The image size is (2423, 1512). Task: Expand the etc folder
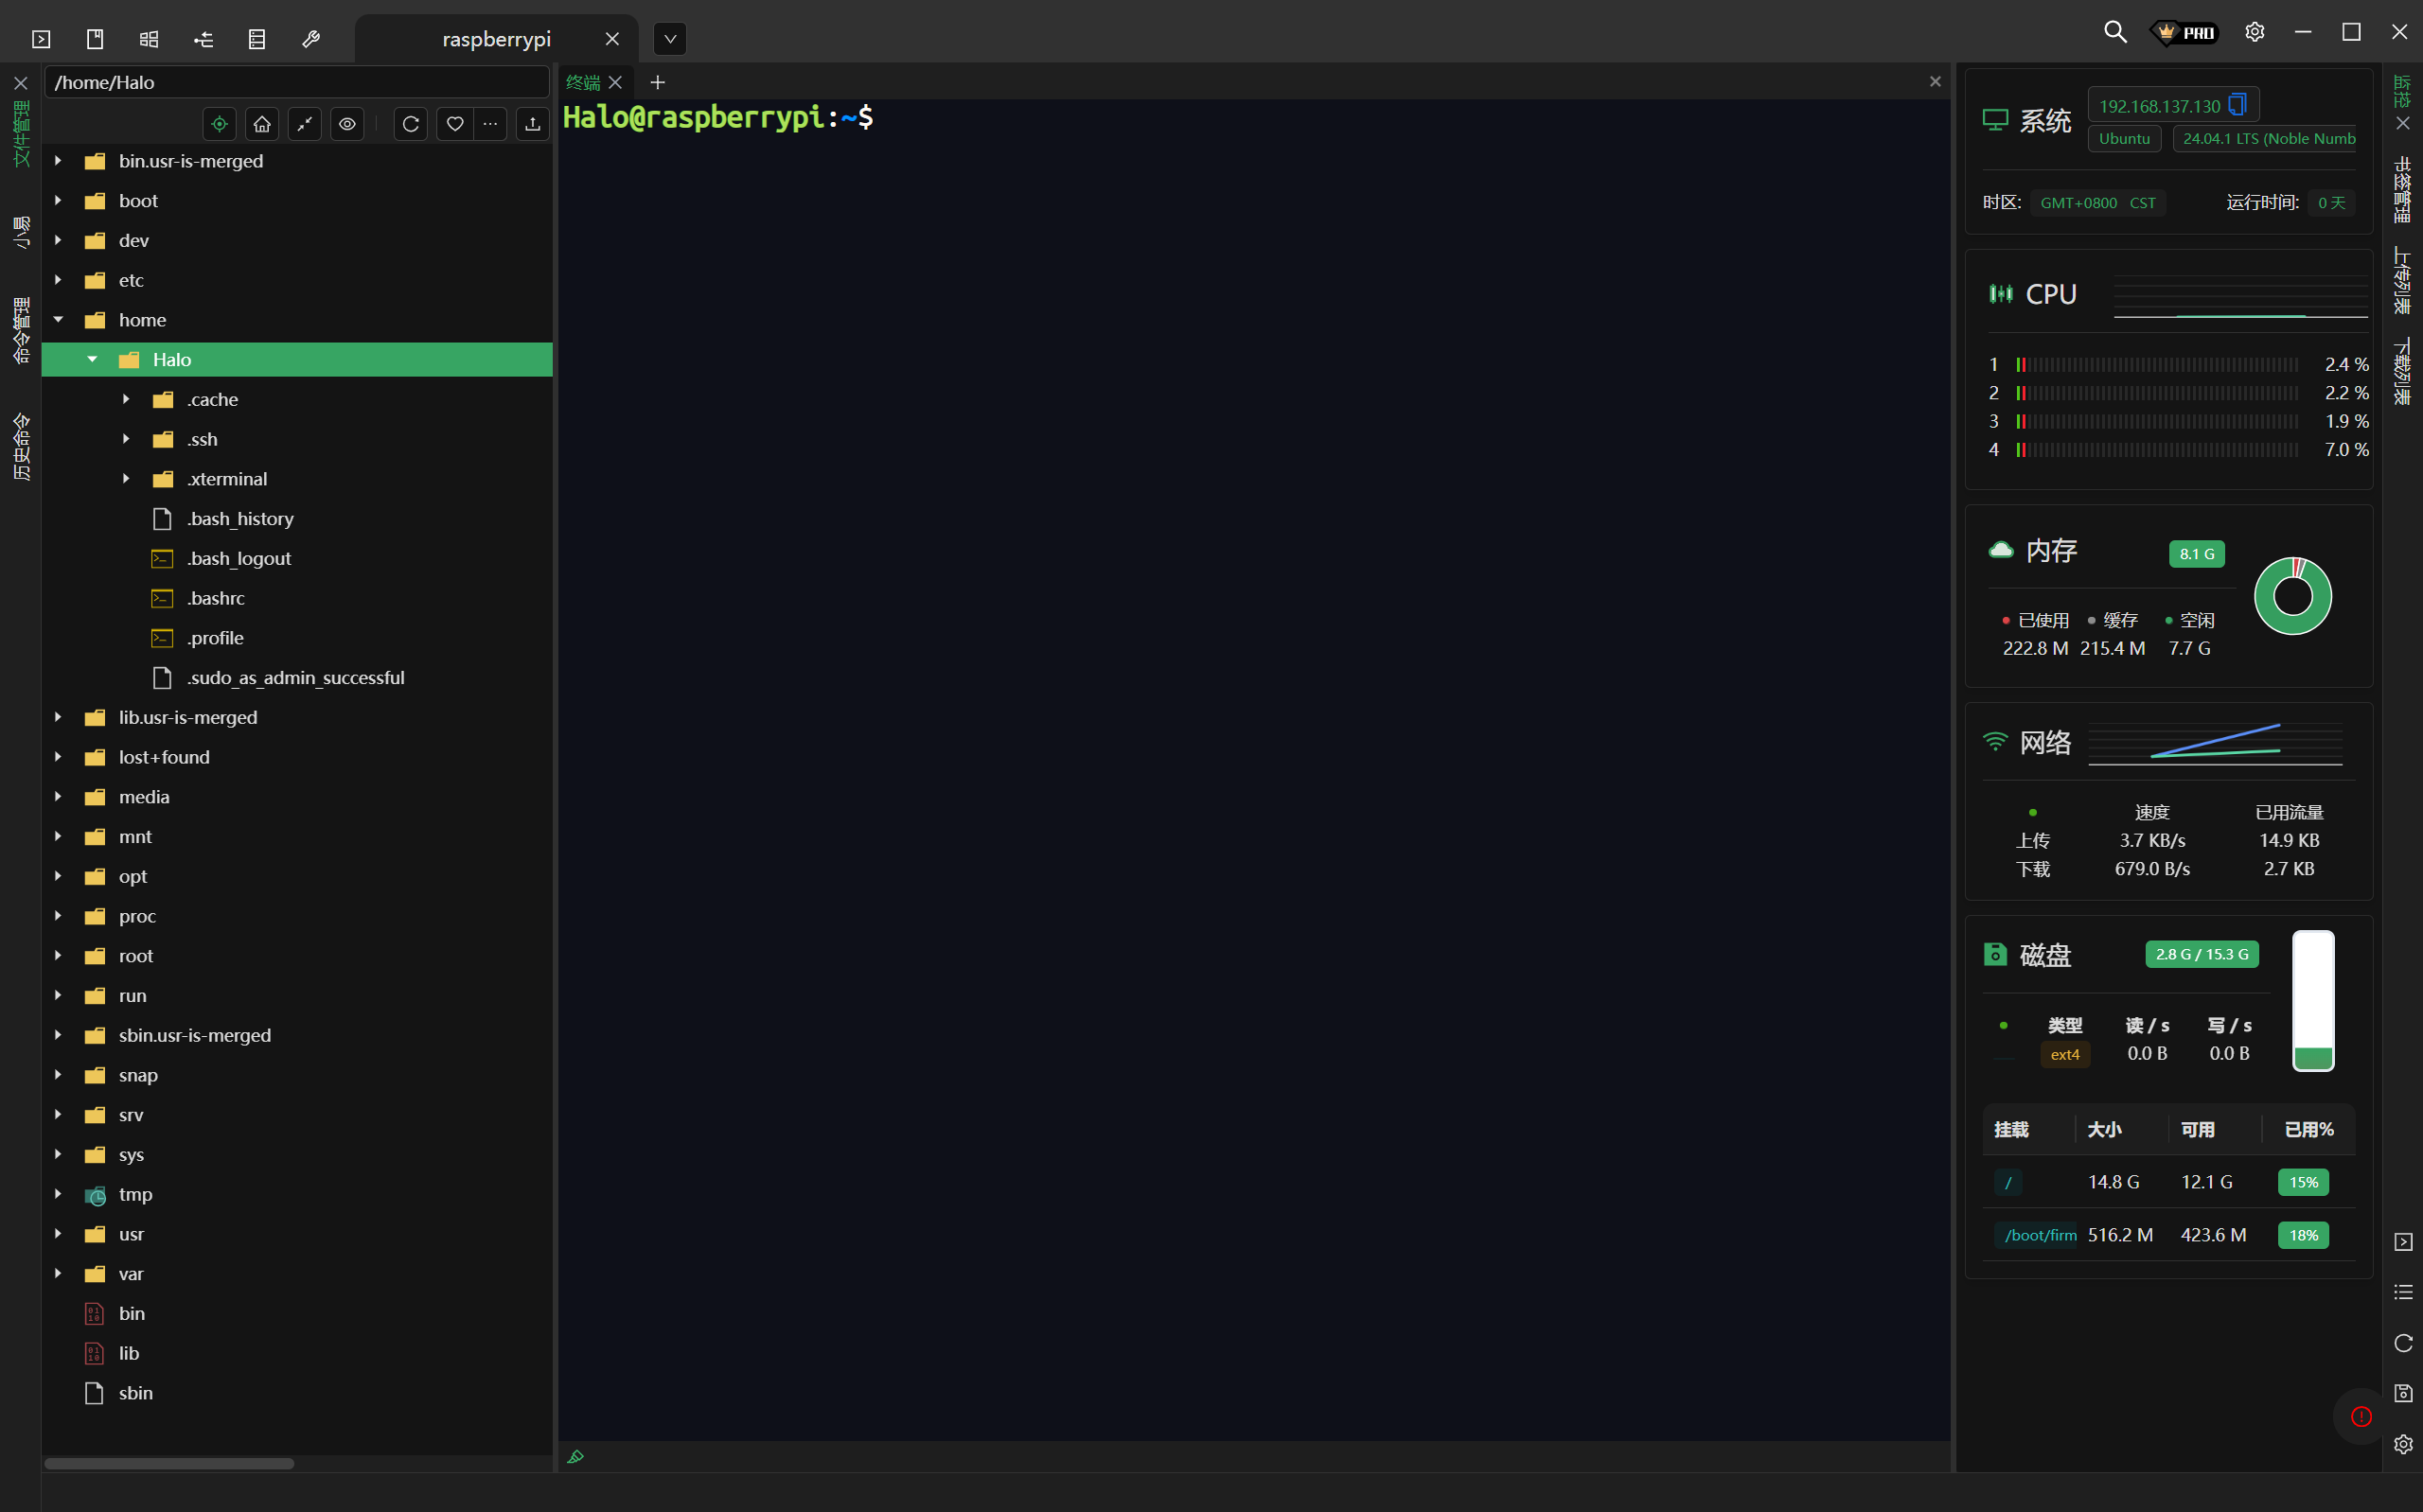[x=58, y=280]
